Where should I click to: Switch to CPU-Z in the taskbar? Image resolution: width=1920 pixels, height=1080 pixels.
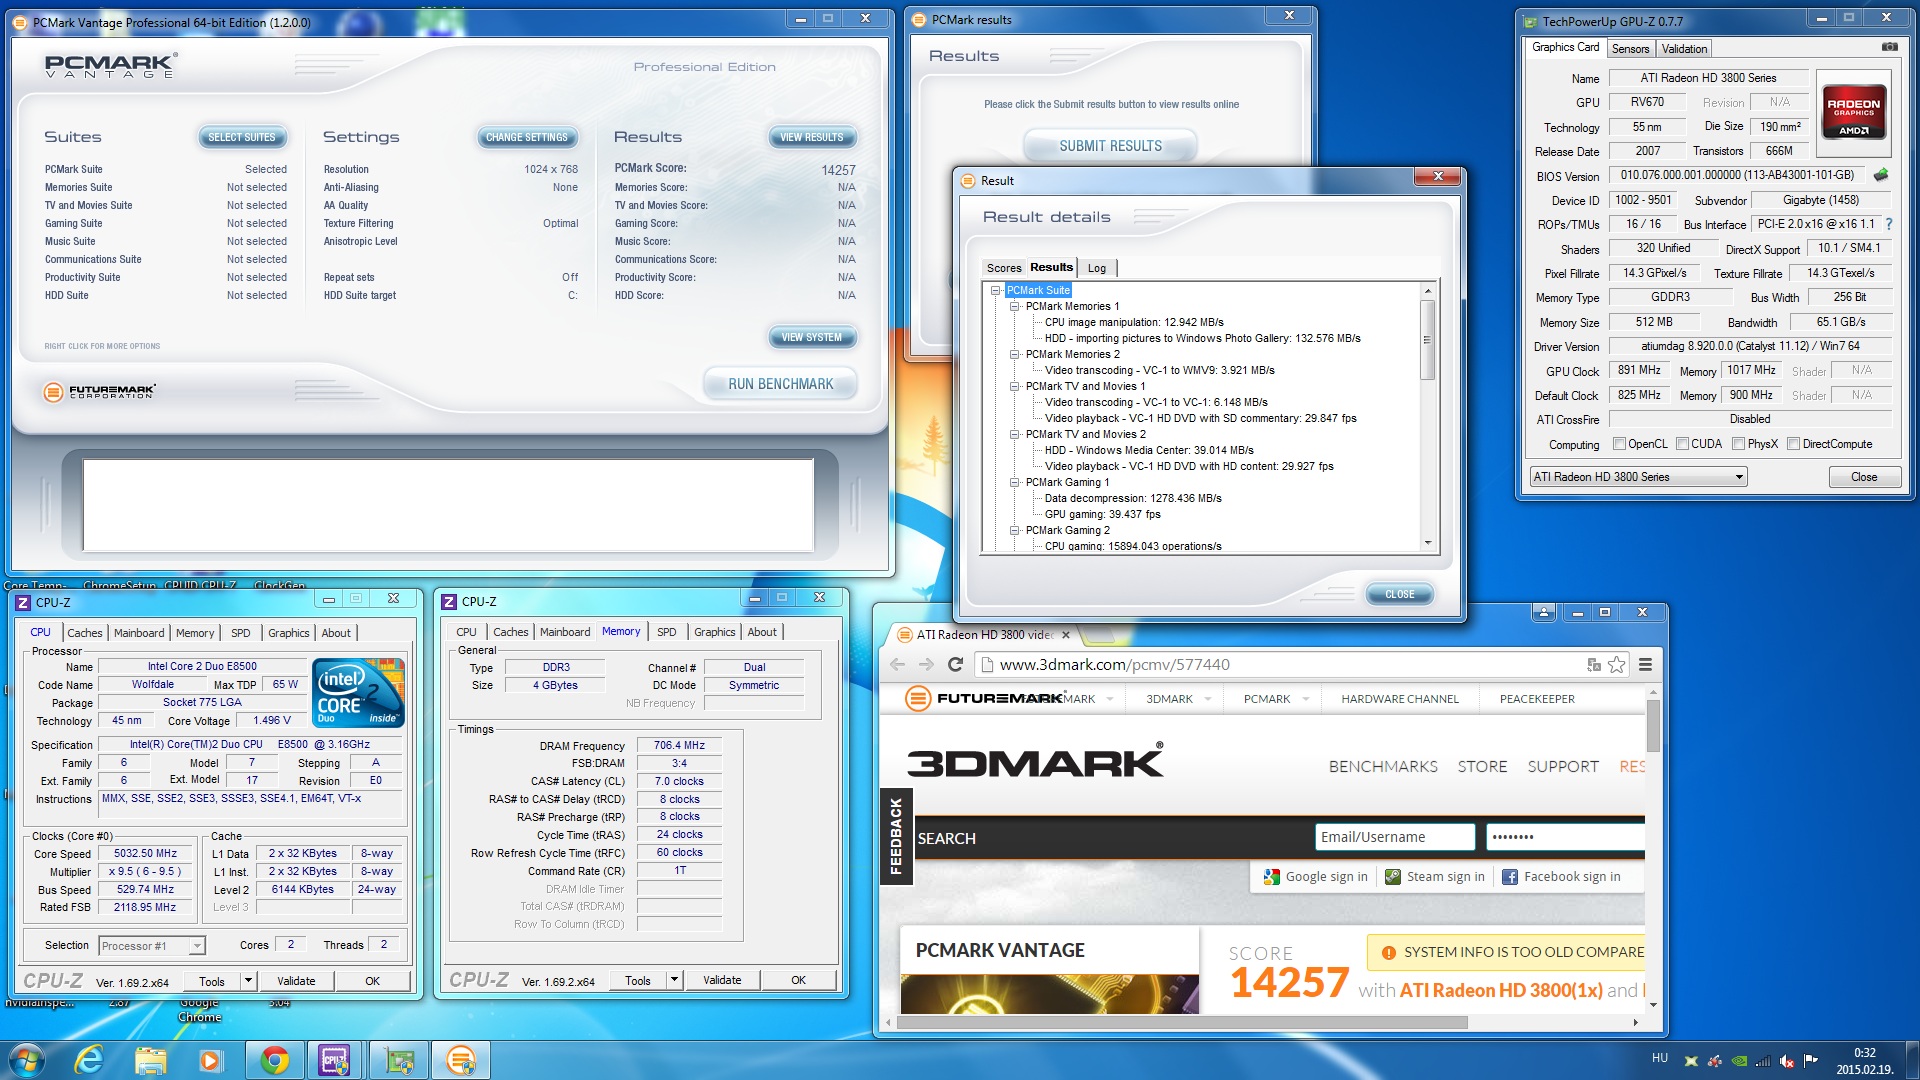[x=334, y=1060]
